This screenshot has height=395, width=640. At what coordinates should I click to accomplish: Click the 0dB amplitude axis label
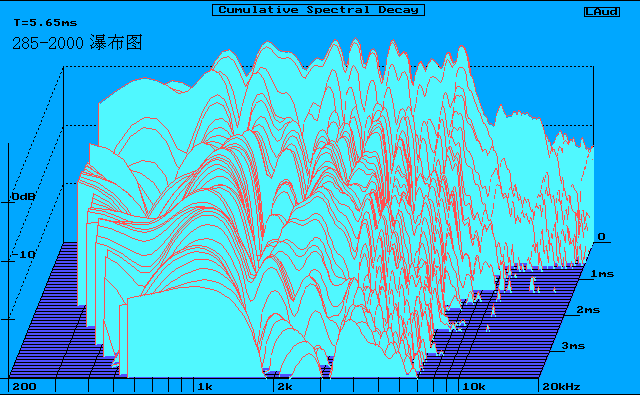click(x=23, y=197)
